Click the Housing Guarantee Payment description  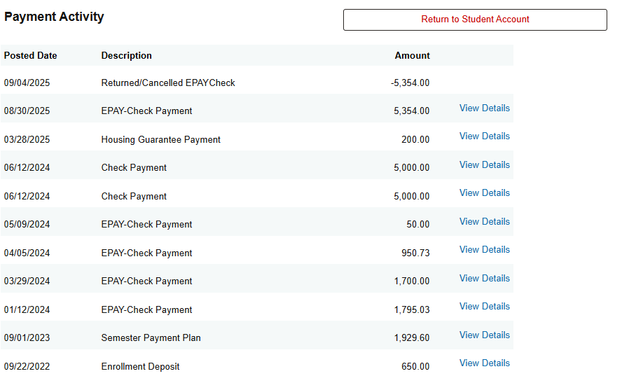[161, 140]
